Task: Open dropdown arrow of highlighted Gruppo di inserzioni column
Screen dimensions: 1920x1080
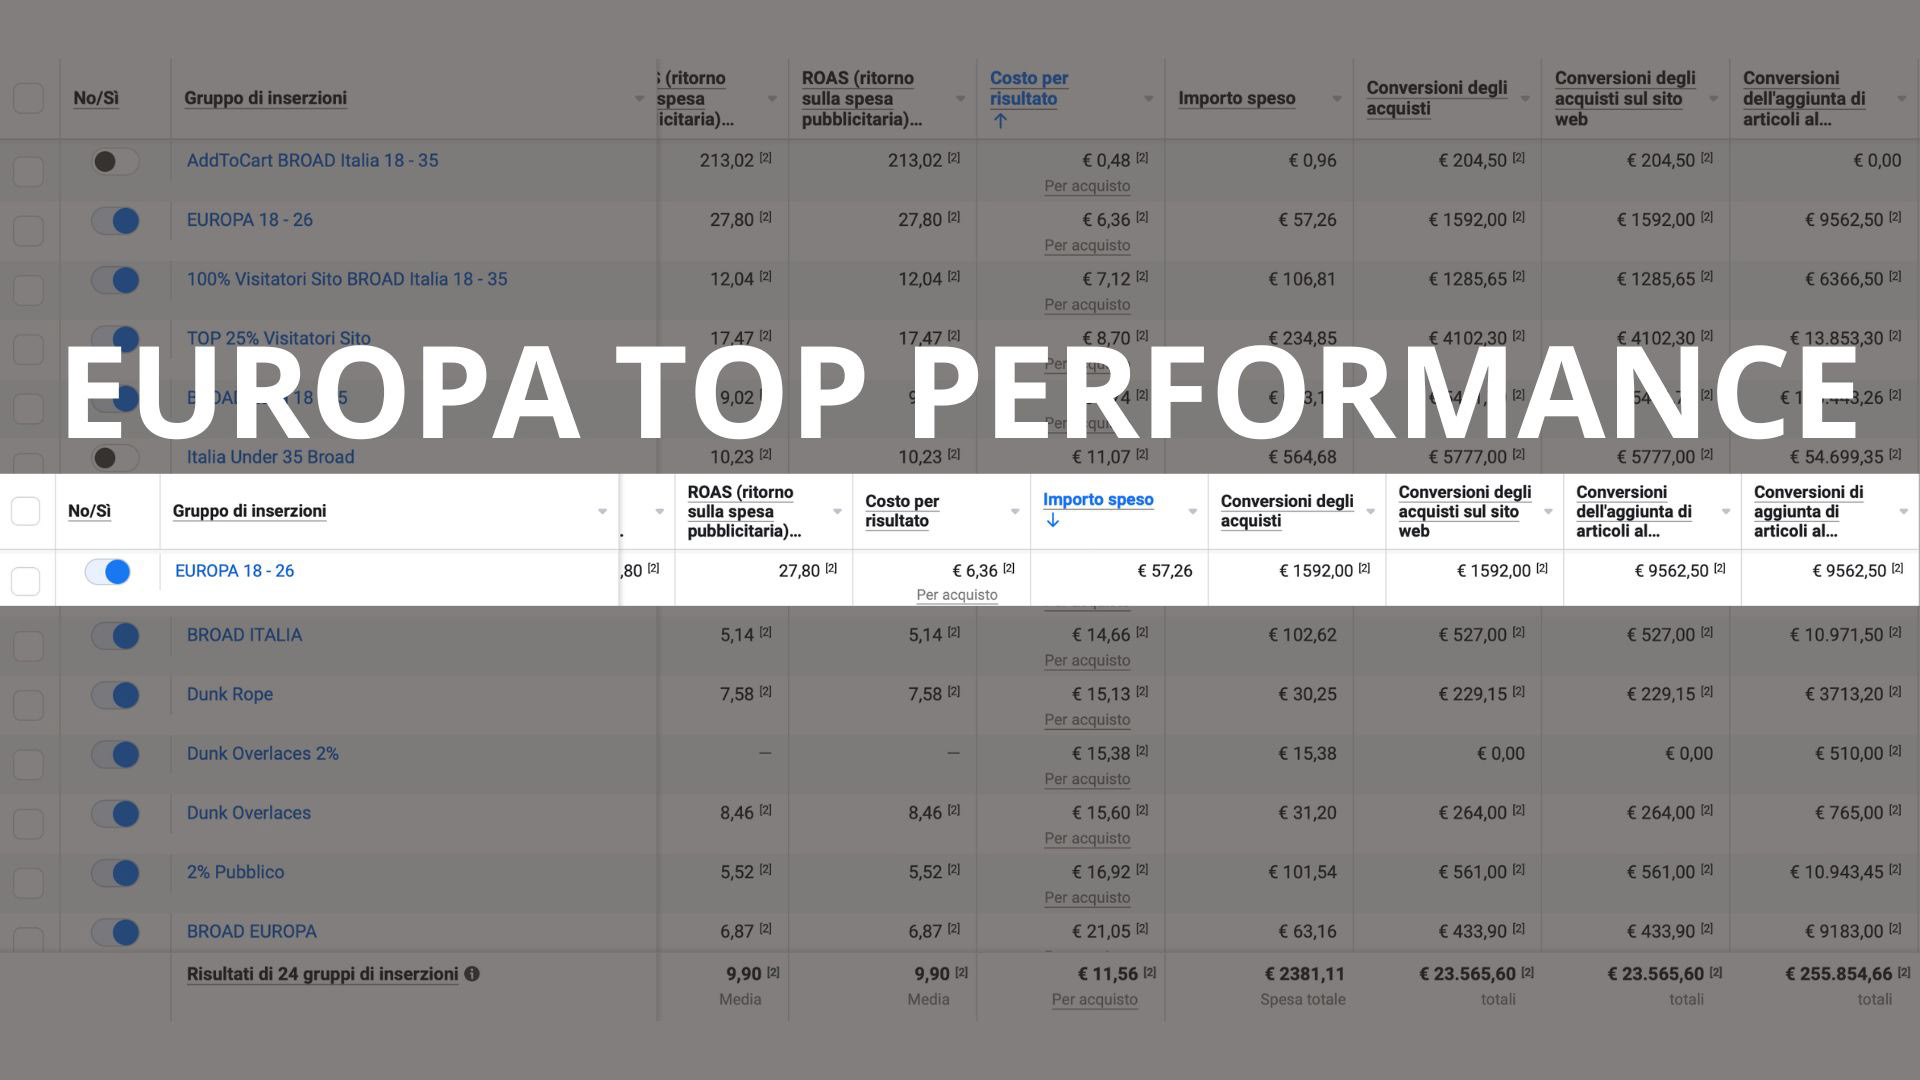Action: coord(602,511)
